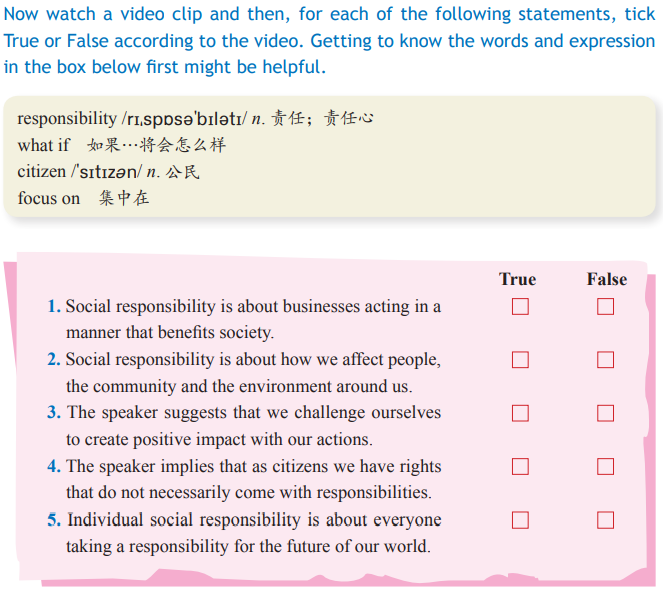
Task: Select False for statement 4 about citizens' rights
Action: [605, 467]
